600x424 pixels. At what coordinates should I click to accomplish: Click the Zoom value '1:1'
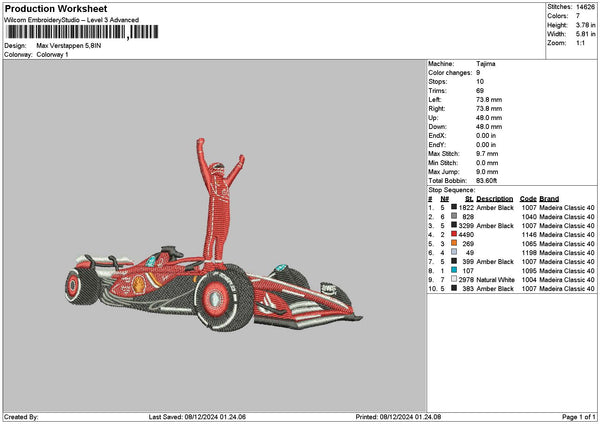[x=580, y=43]
